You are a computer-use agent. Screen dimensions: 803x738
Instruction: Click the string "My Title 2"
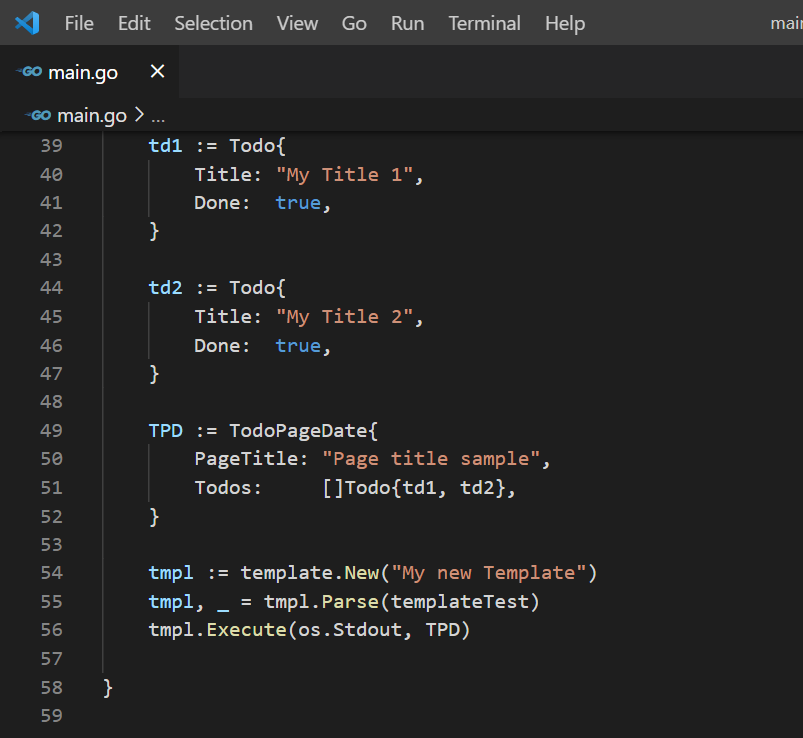pos(344,317)
